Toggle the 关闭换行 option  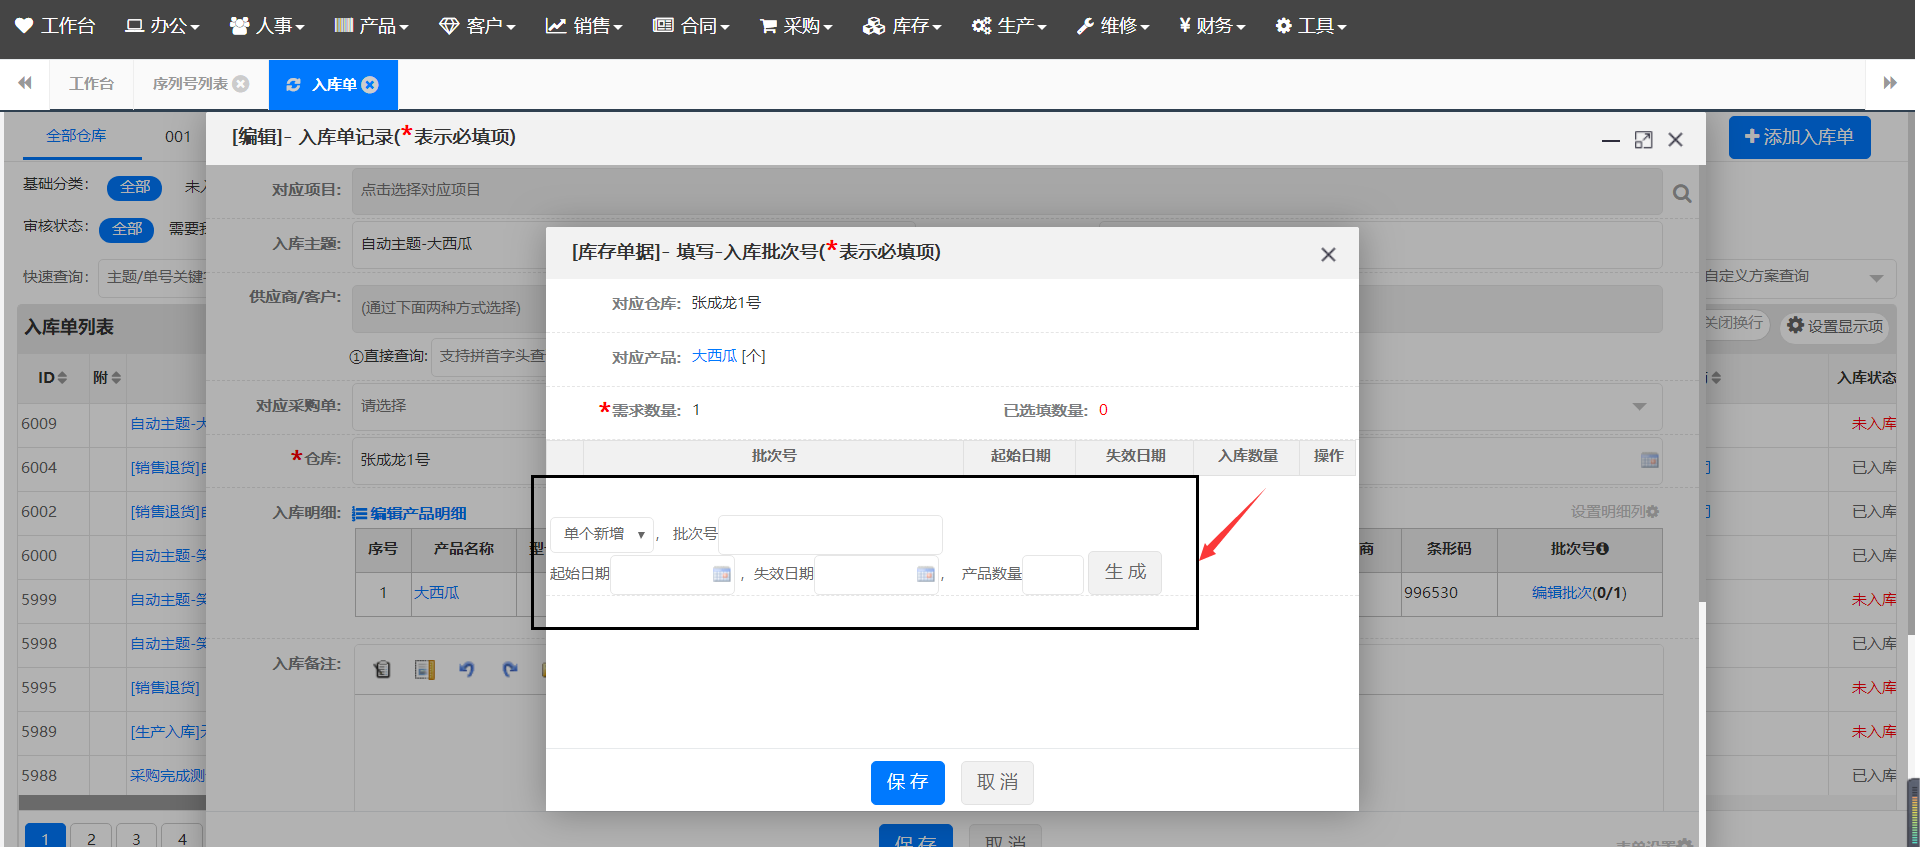pos(1734,323)
